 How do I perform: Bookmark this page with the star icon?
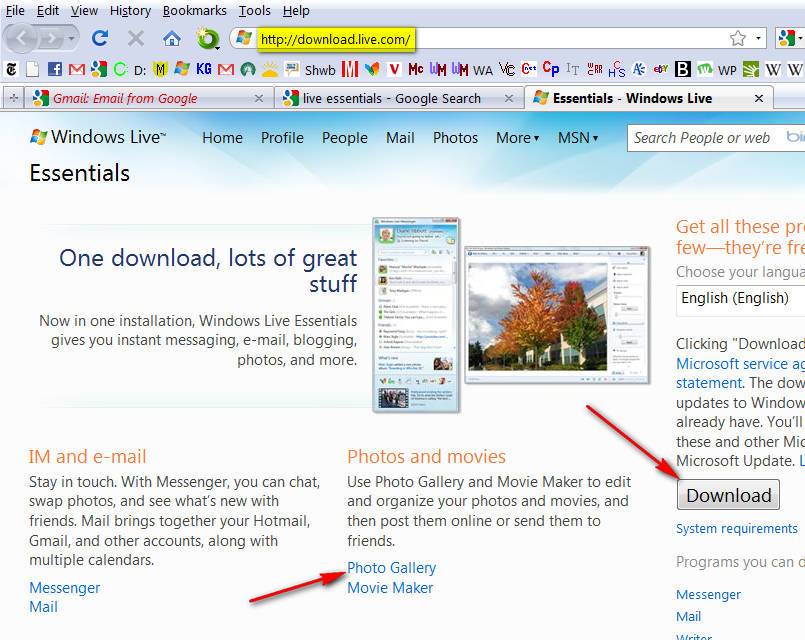(x=738, y=38)
